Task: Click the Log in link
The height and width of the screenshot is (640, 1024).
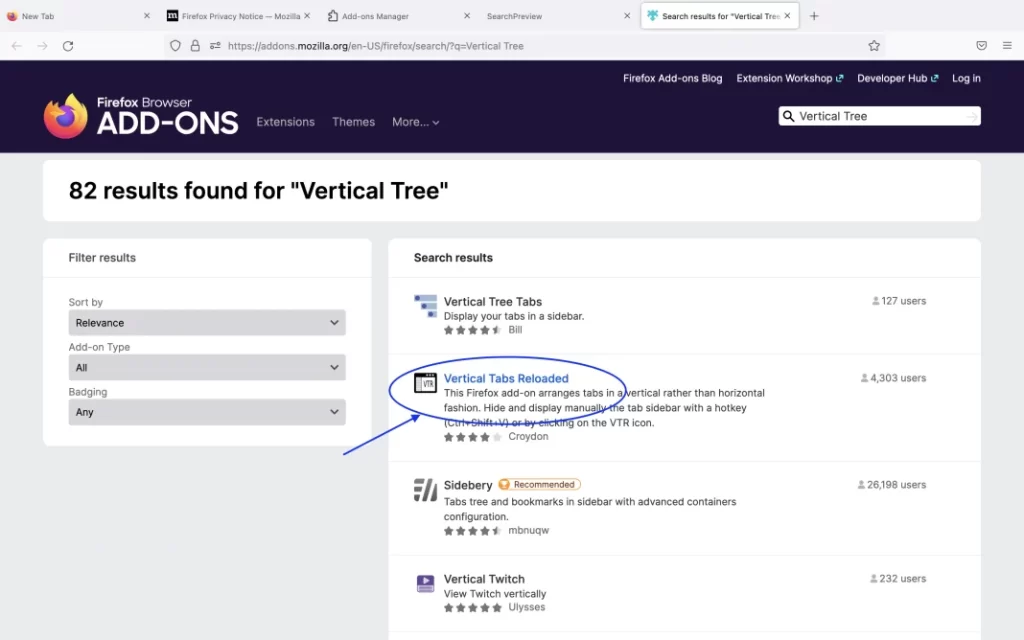Action: (966, 78)
